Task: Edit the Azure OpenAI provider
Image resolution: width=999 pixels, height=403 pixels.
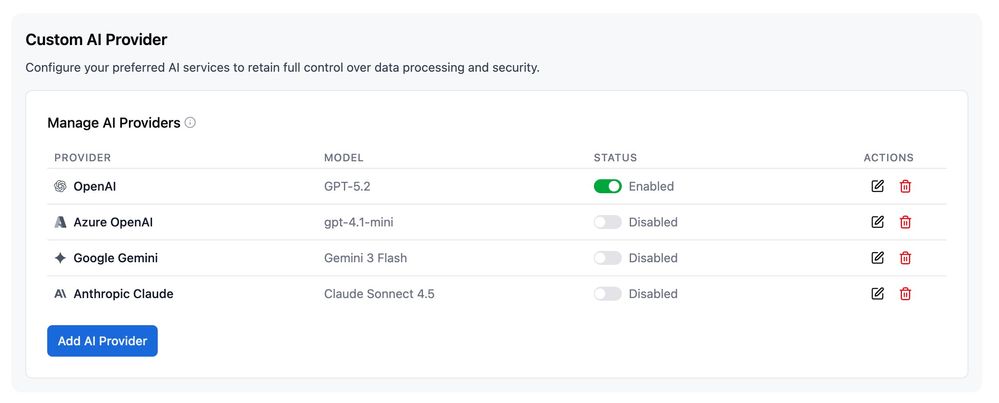Action: pyautogui.click(x=877, y=222)
